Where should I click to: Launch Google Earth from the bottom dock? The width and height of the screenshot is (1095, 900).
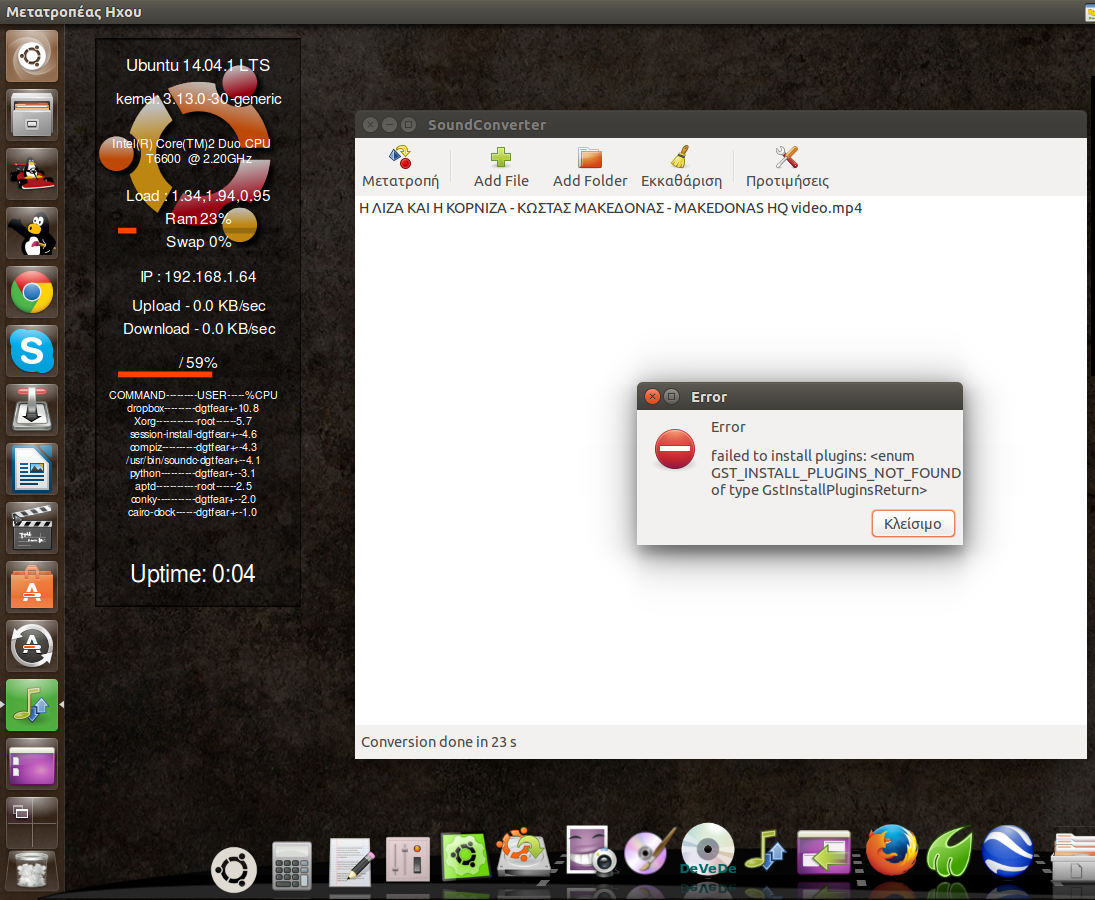pos(1008,852)
